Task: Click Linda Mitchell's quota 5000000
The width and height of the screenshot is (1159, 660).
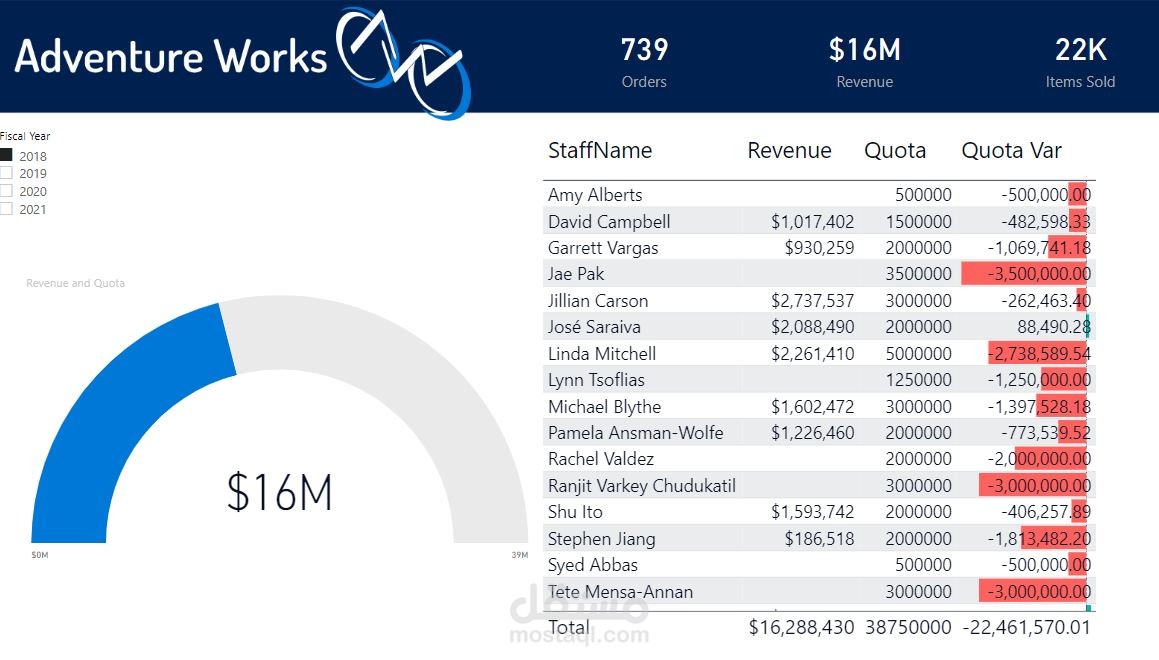Action: [918, 353]
